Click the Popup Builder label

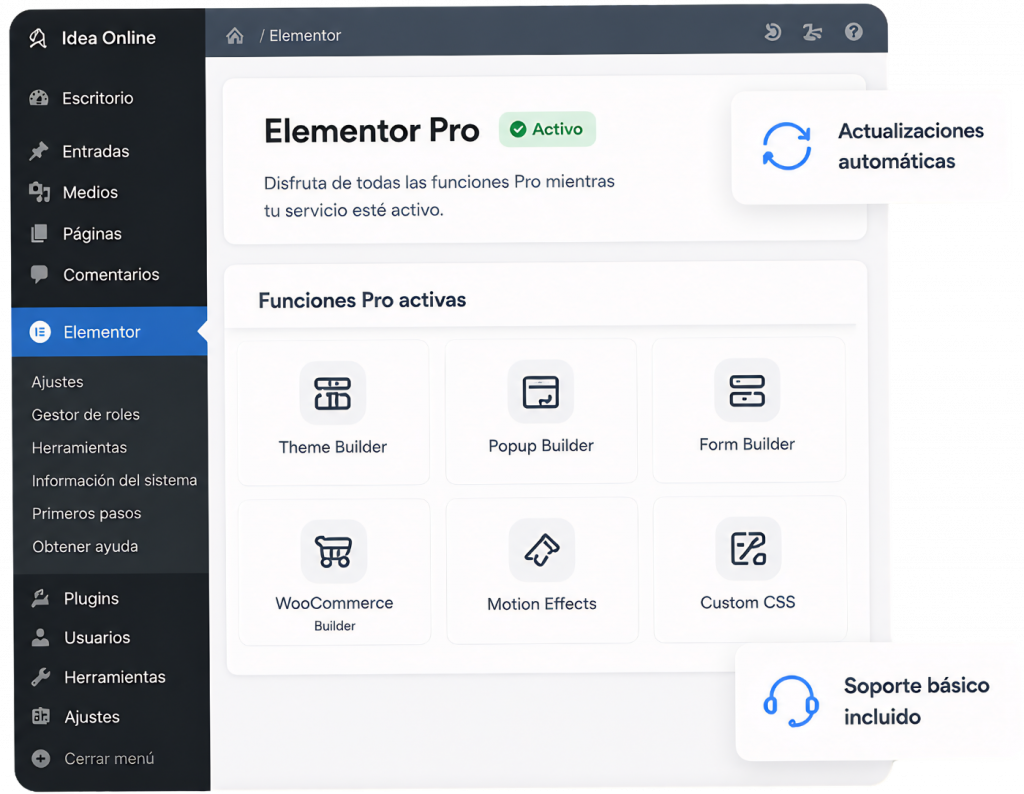[x=541, y=445]
